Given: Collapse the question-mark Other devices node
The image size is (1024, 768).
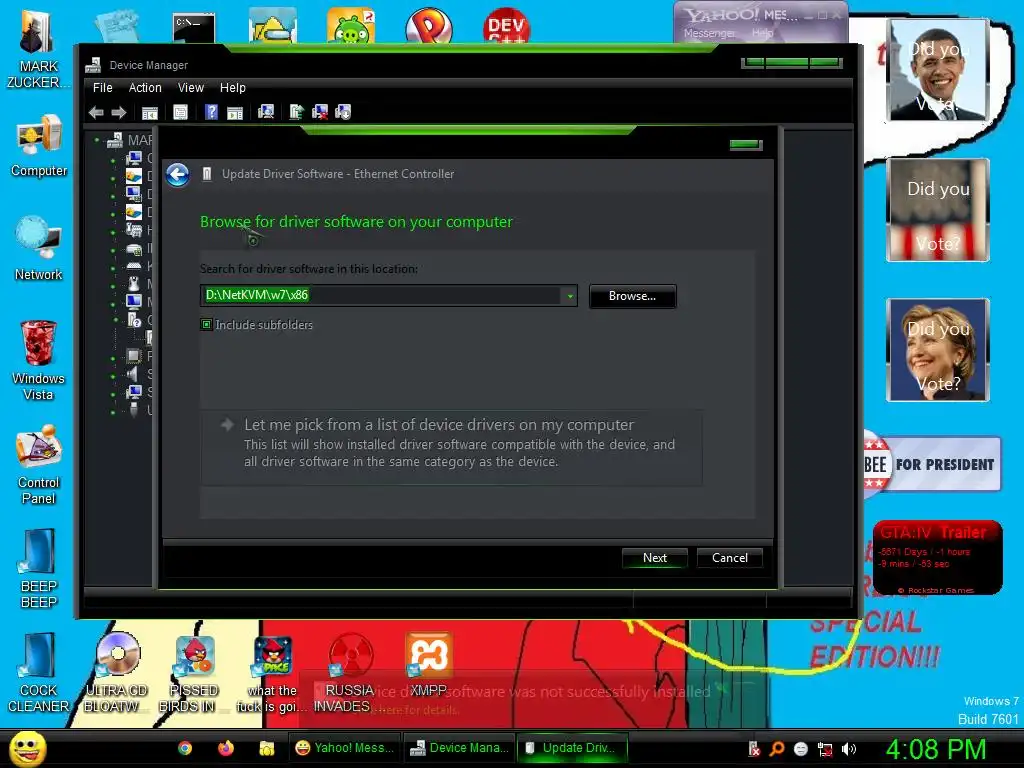Looking at the screenshot, I should [115, 320].
